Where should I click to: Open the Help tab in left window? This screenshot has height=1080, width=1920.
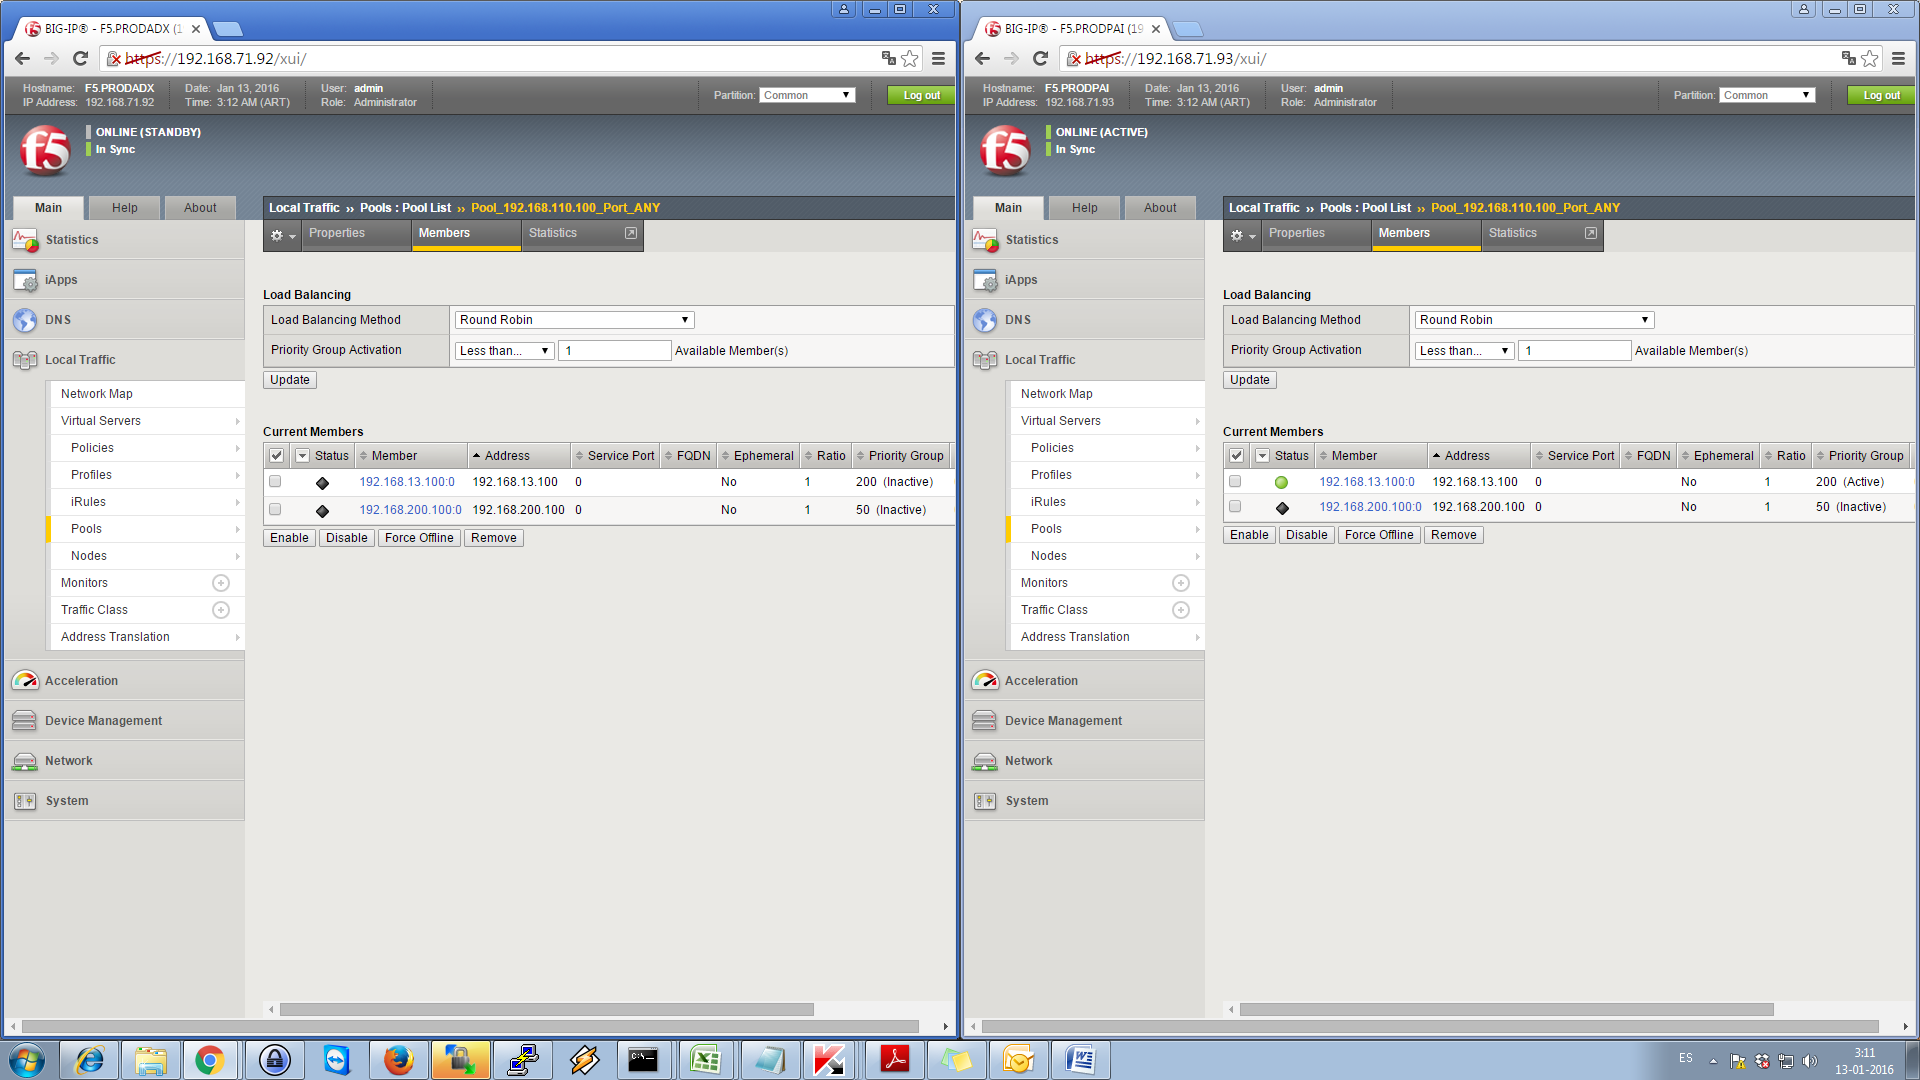coord(125,208)
